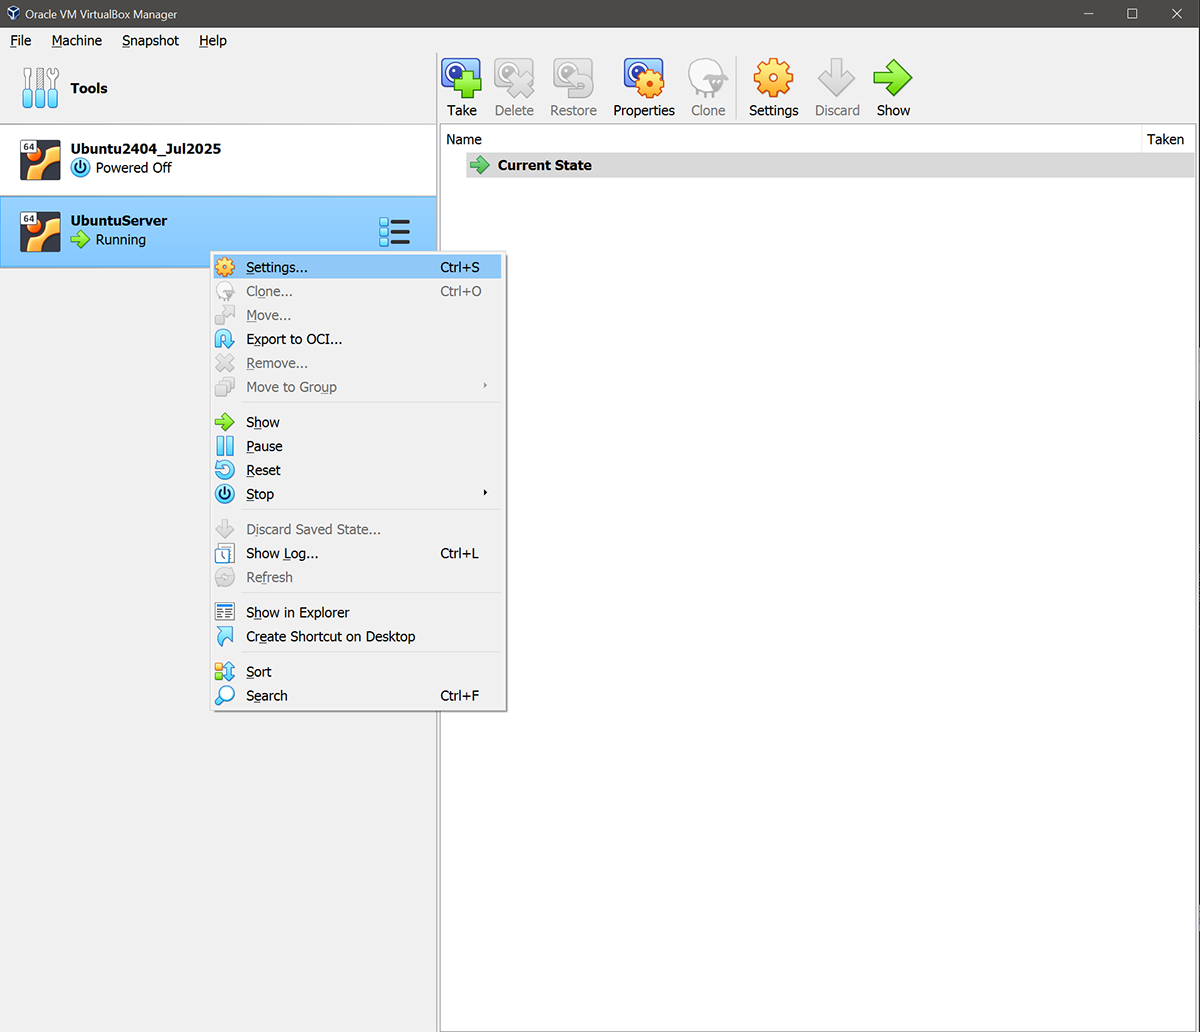Open the Snapshot menu
Image resolution: width=1200 pixels, height=1032 pixels.
[x=151, y=41]
